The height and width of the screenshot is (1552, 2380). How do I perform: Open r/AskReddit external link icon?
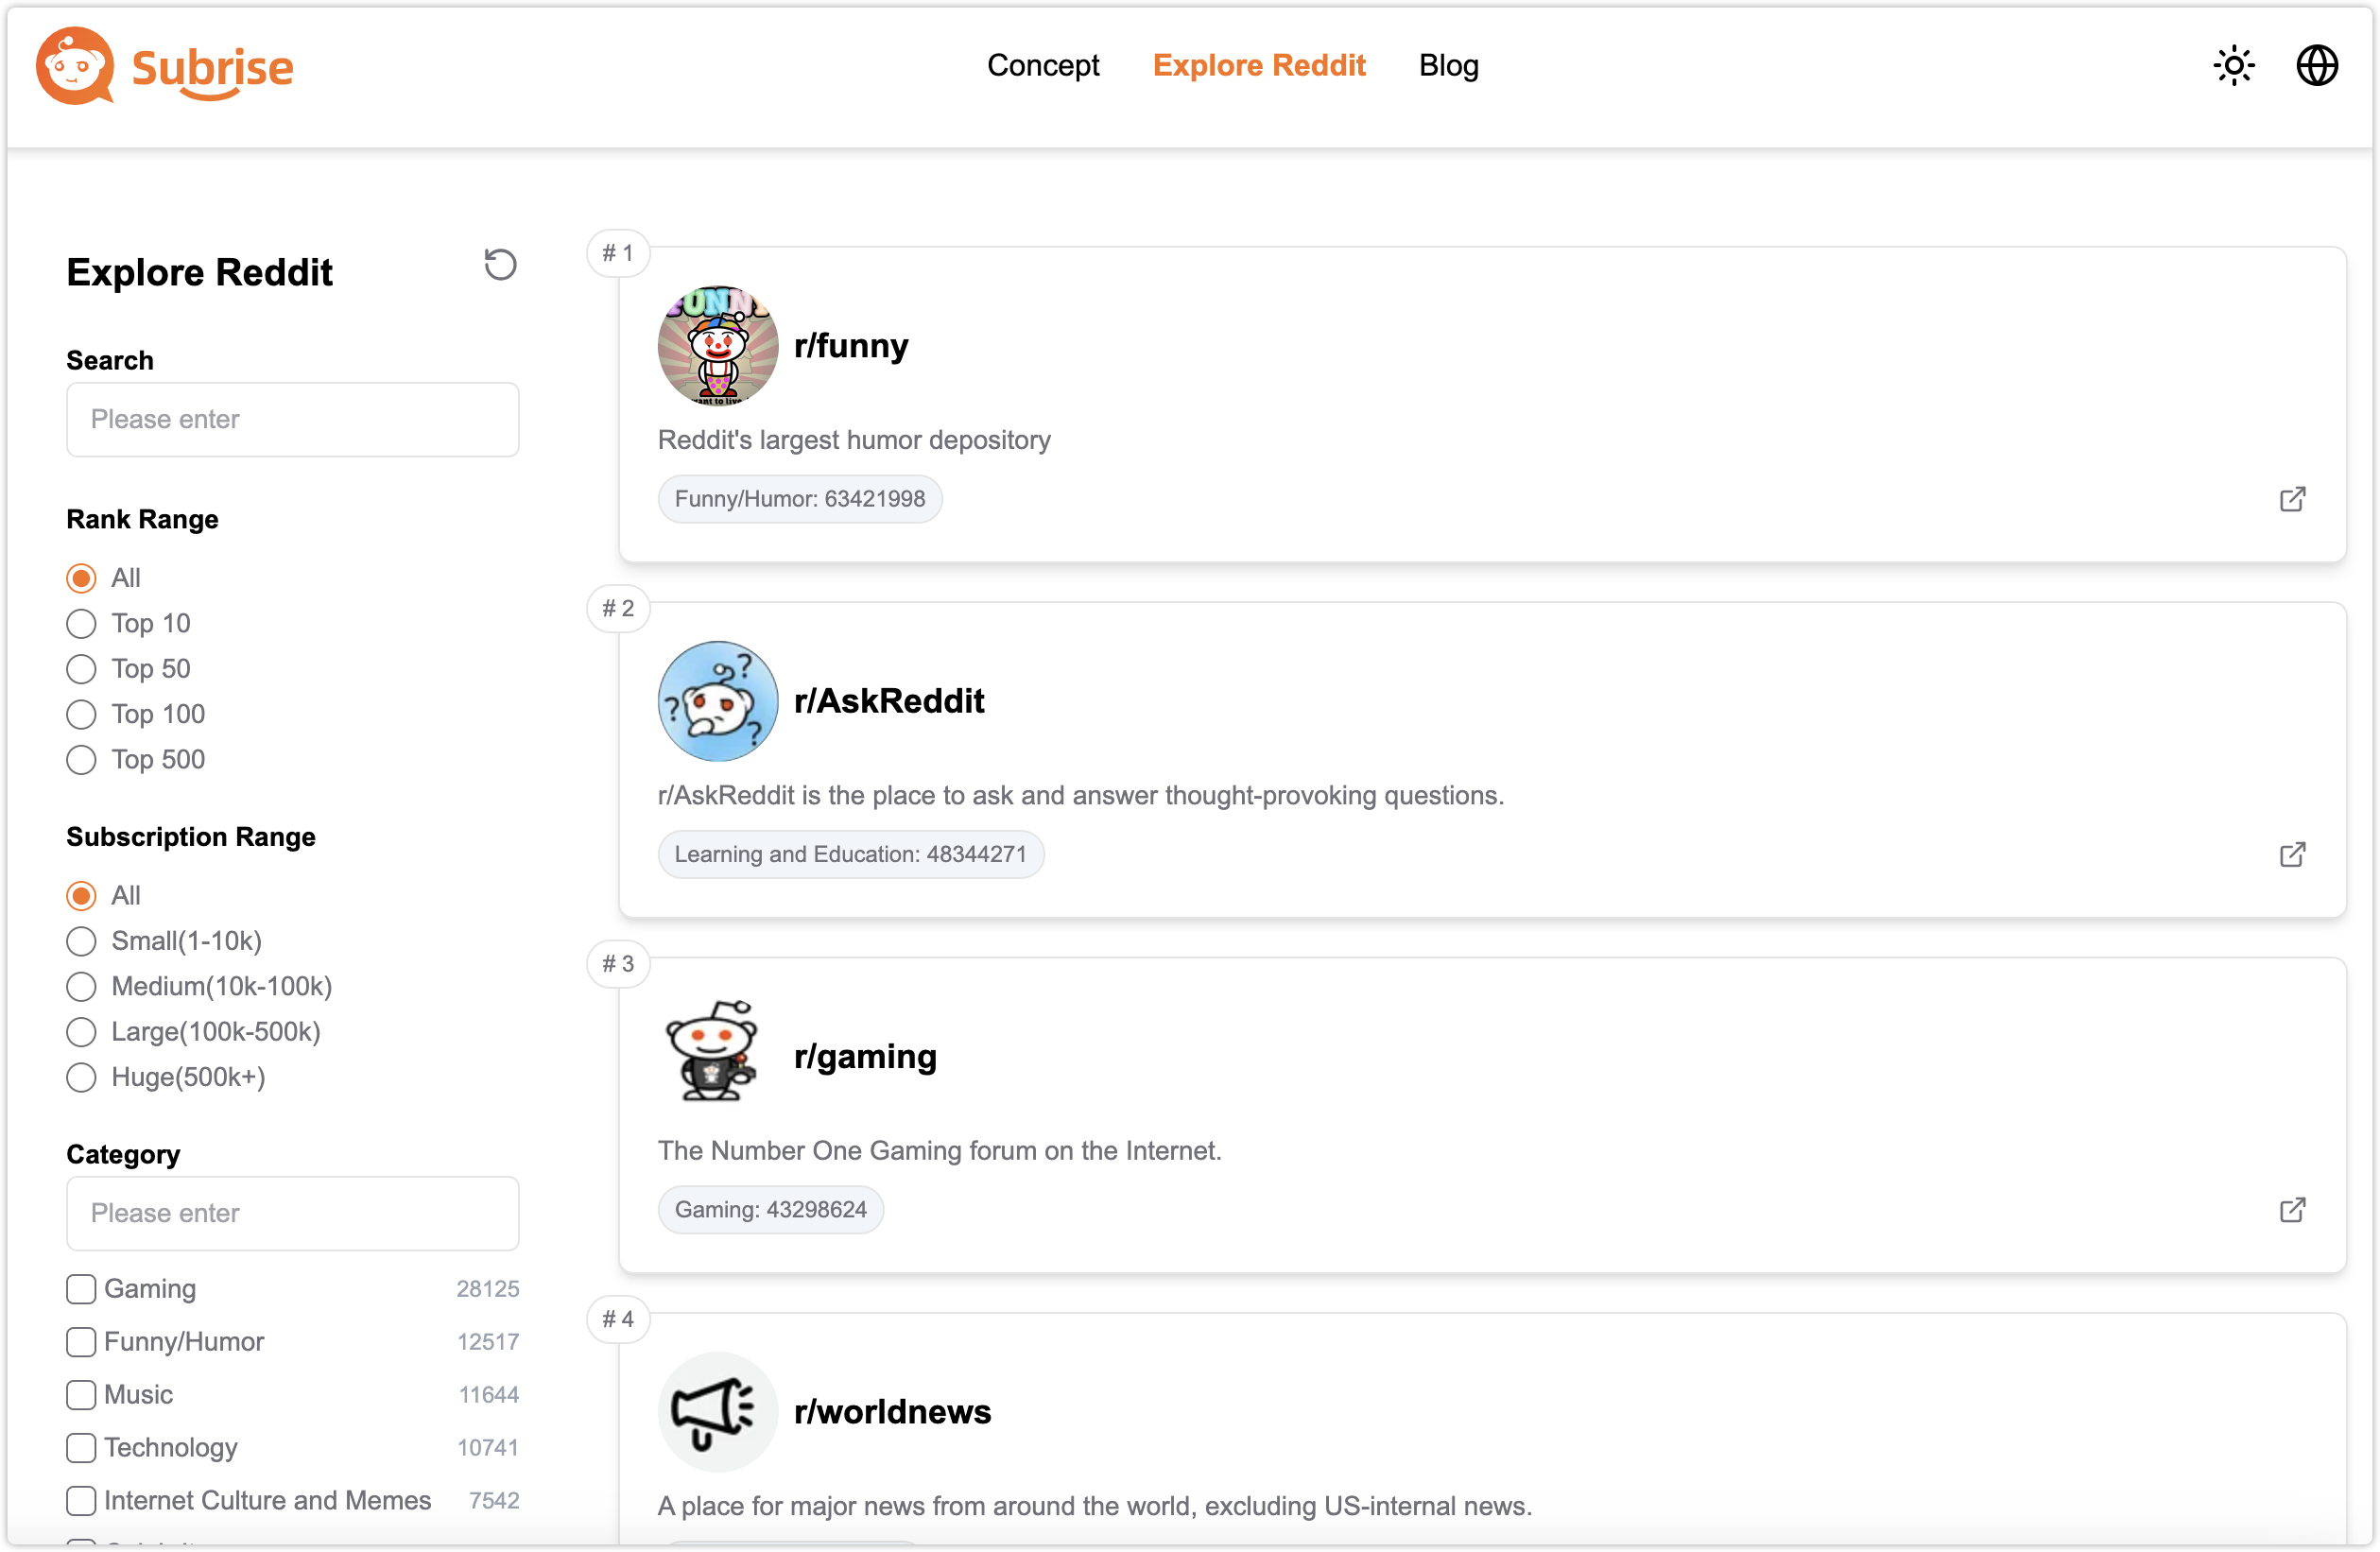pos(2292,854)
